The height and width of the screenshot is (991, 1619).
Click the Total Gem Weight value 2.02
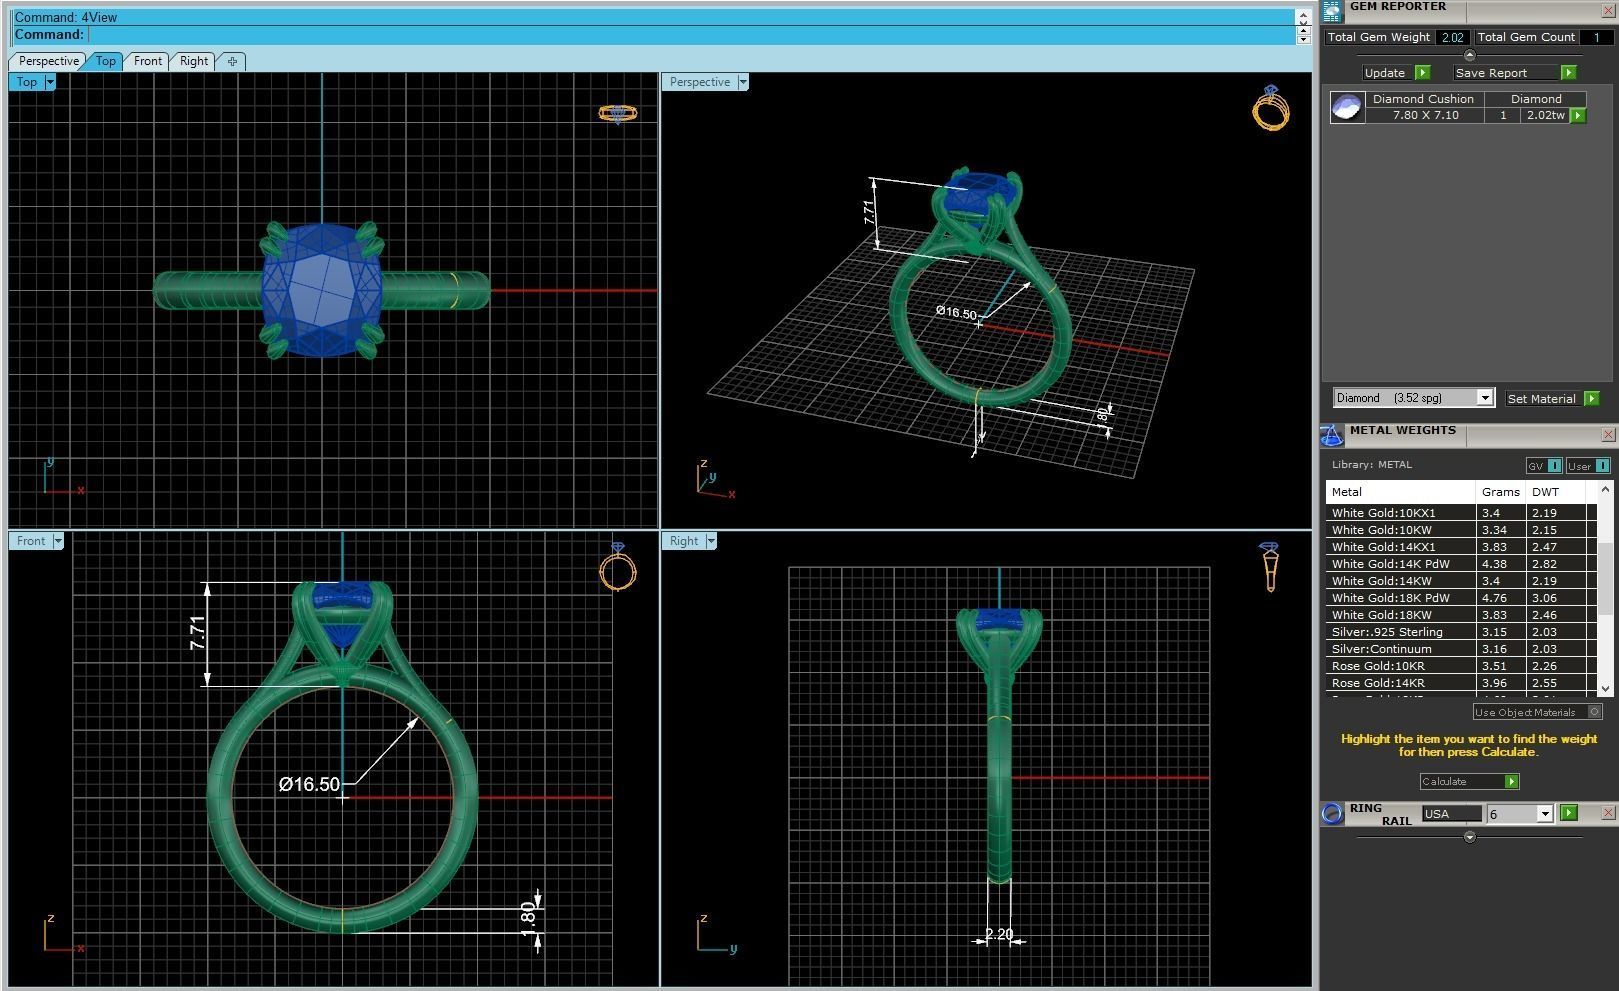[x=1451, y=37]
